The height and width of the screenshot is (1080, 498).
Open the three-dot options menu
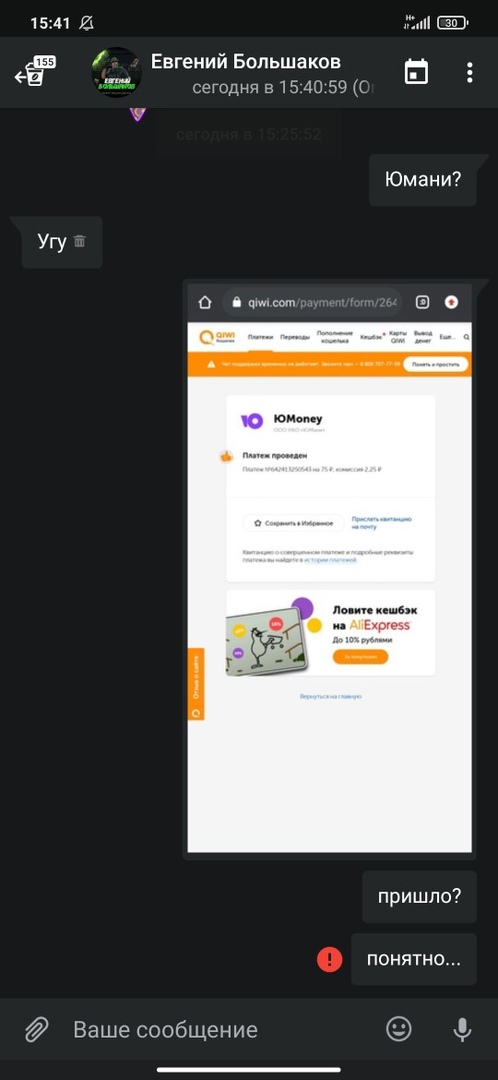coord(469,72)
